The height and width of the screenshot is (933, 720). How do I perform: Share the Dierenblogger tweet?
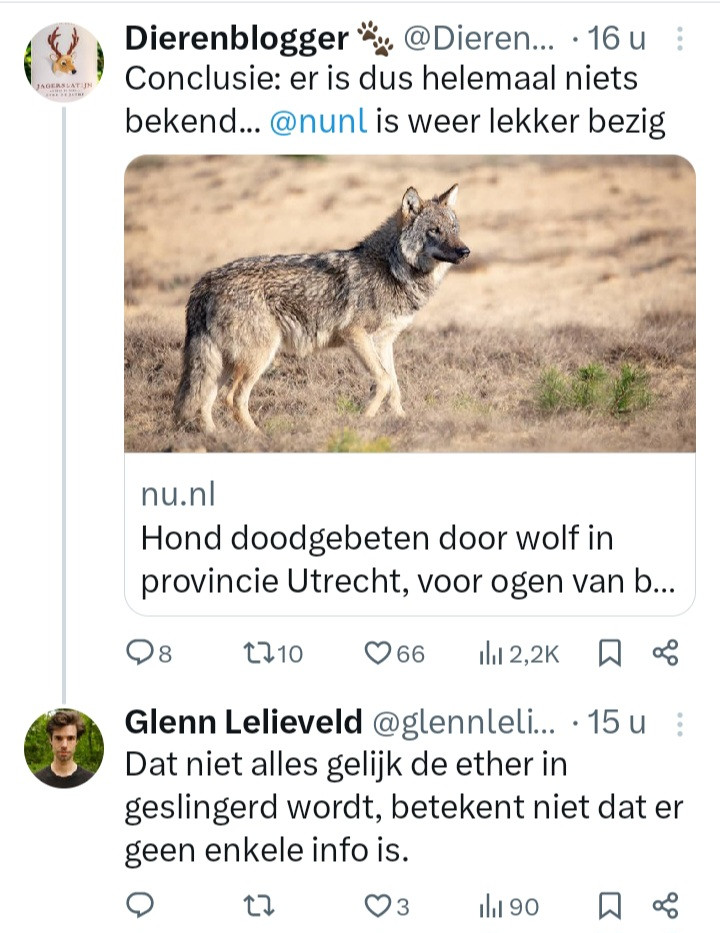(665, 653)
